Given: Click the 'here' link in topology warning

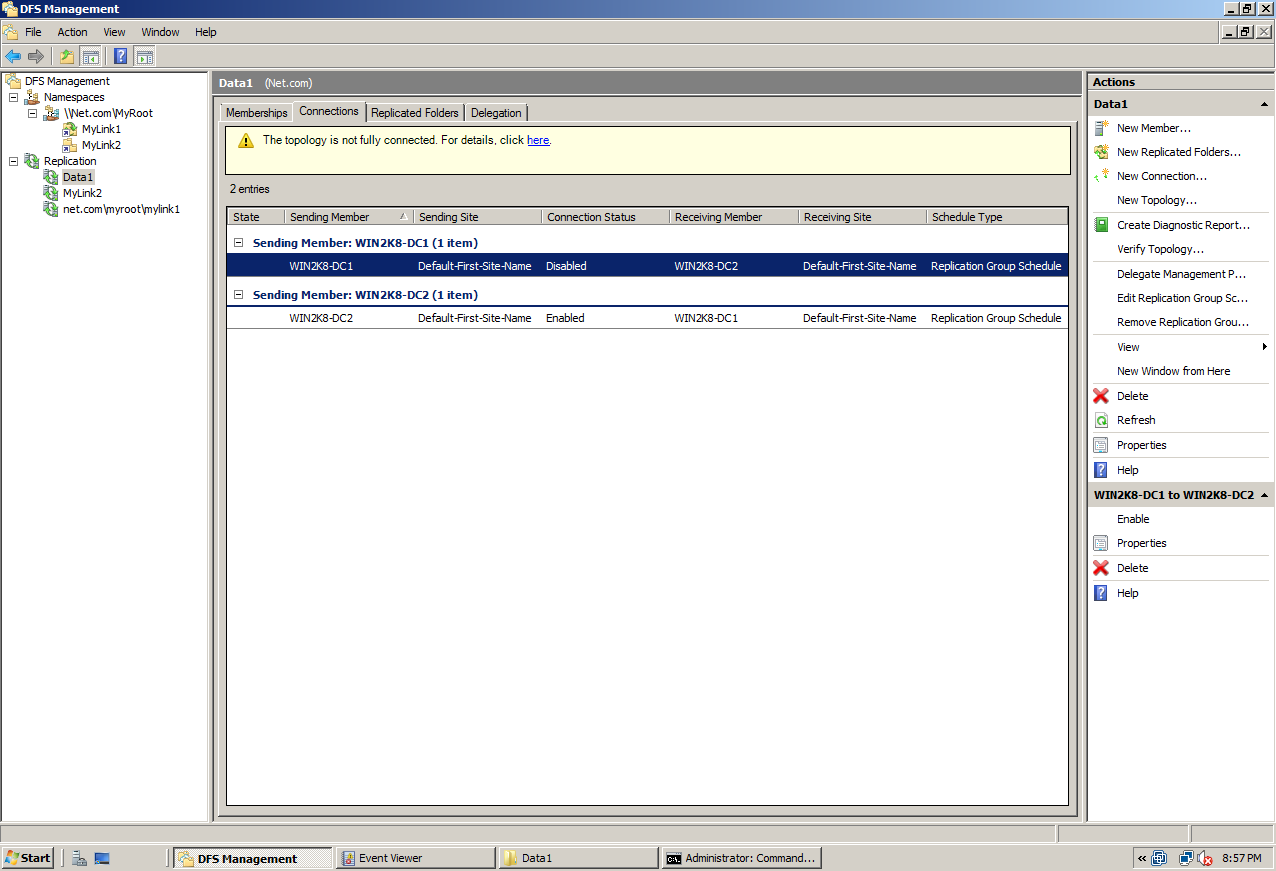Looking at the screenshot, I should point(538,140).
